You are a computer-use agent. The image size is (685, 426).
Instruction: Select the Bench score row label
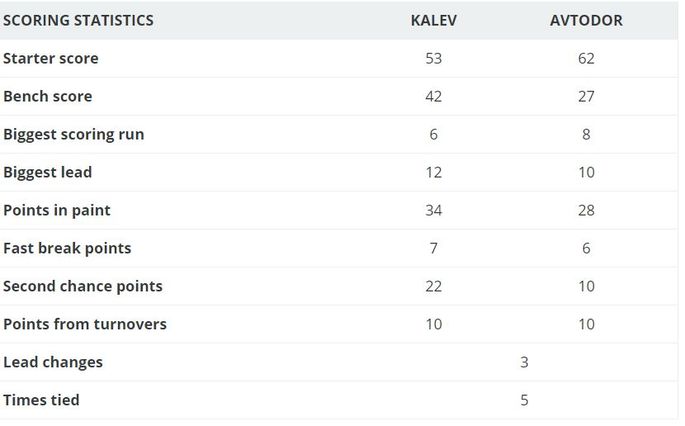click(48, 97)
